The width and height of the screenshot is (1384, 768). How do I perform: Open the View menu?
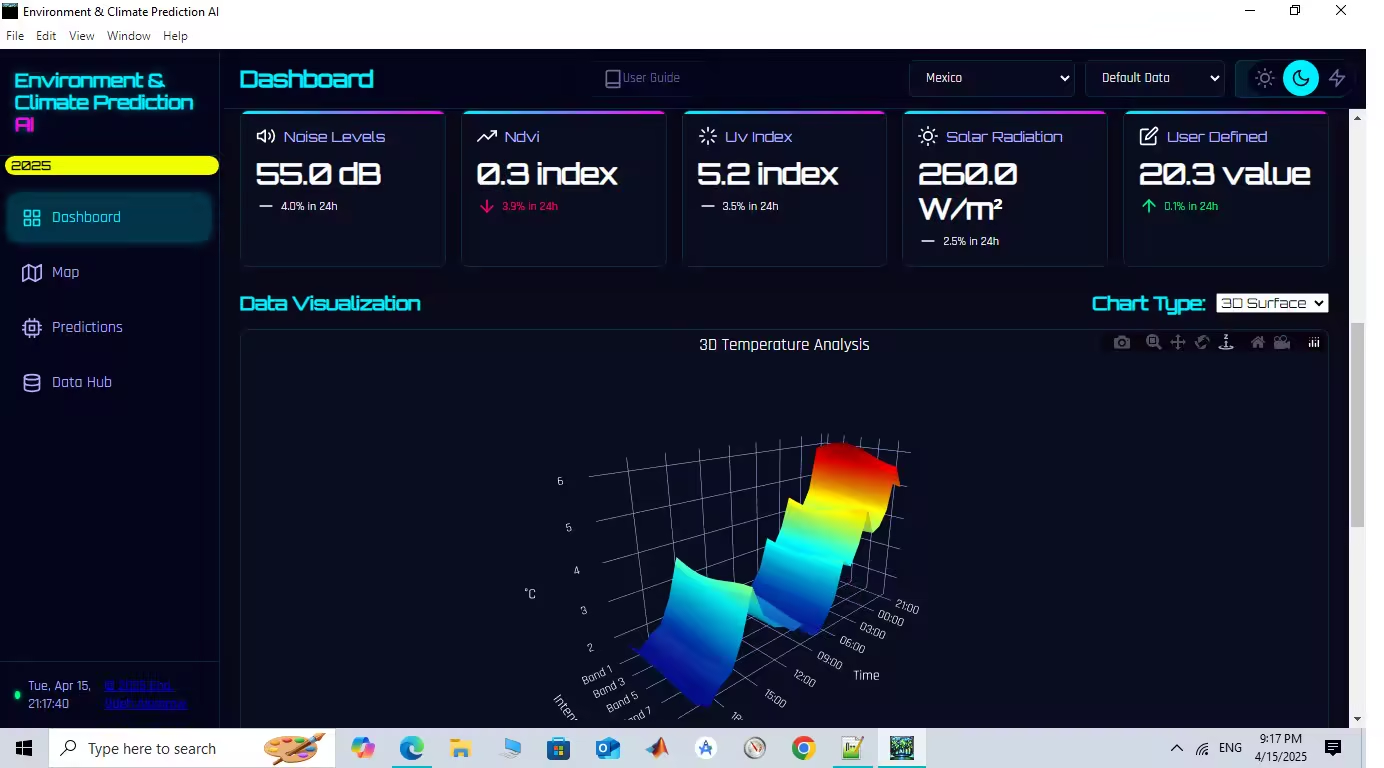pyautogui.click(x=81, y=36)
